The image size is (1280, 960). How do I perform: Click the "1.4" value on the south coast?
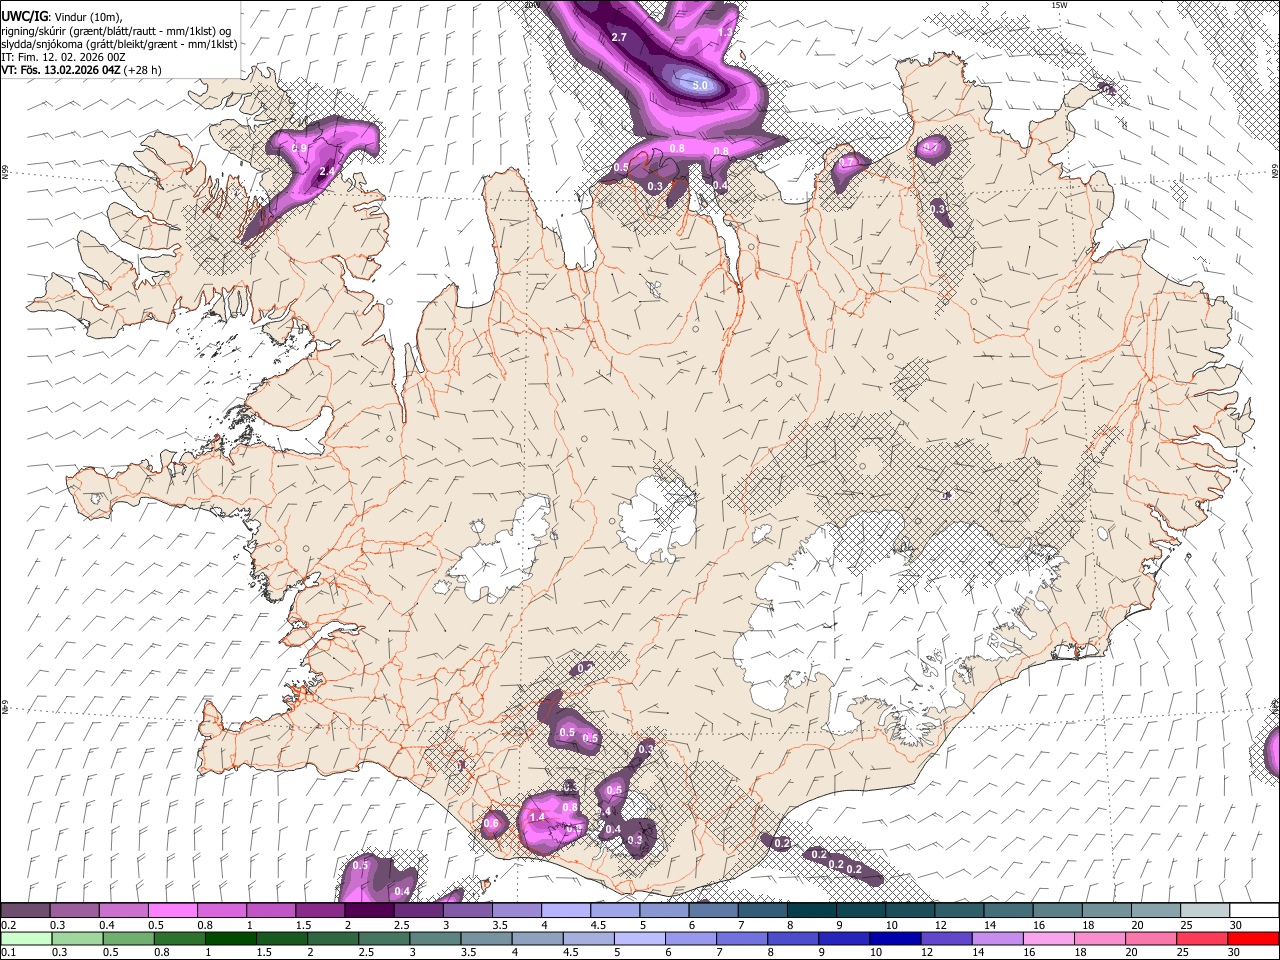[537, 817]
